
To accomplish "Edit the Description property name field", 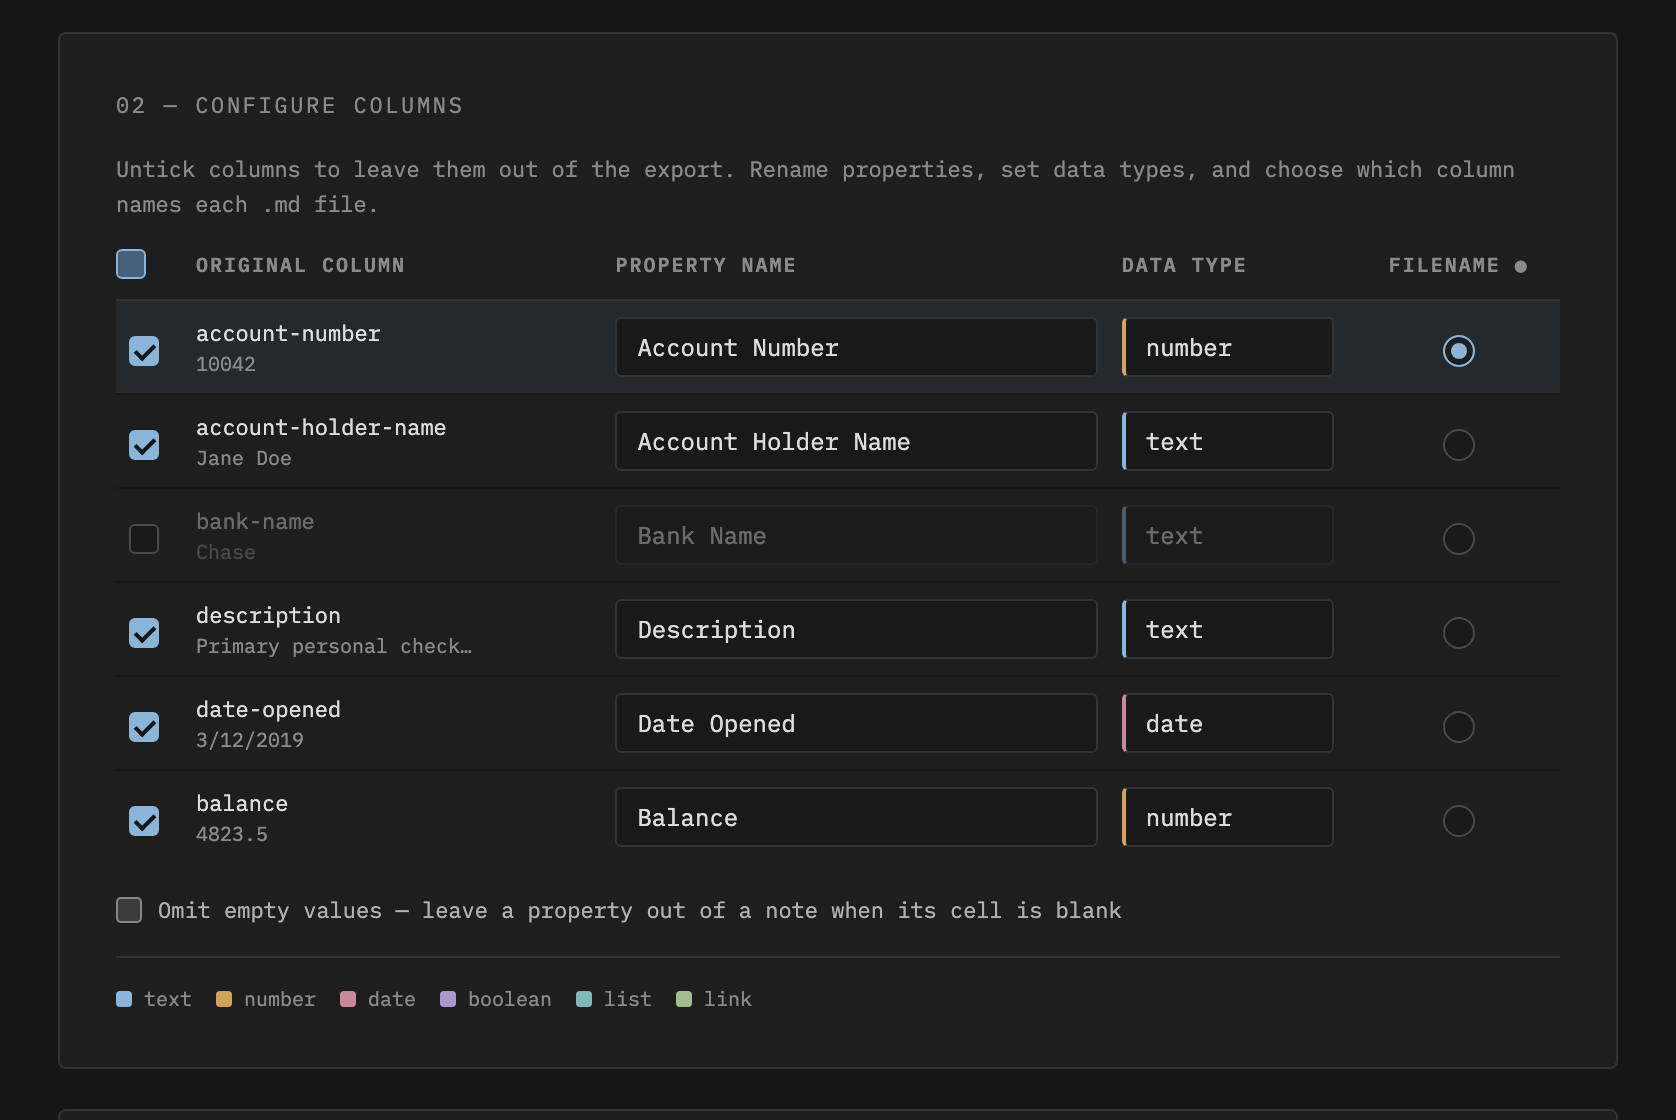I will click(856, 629).
